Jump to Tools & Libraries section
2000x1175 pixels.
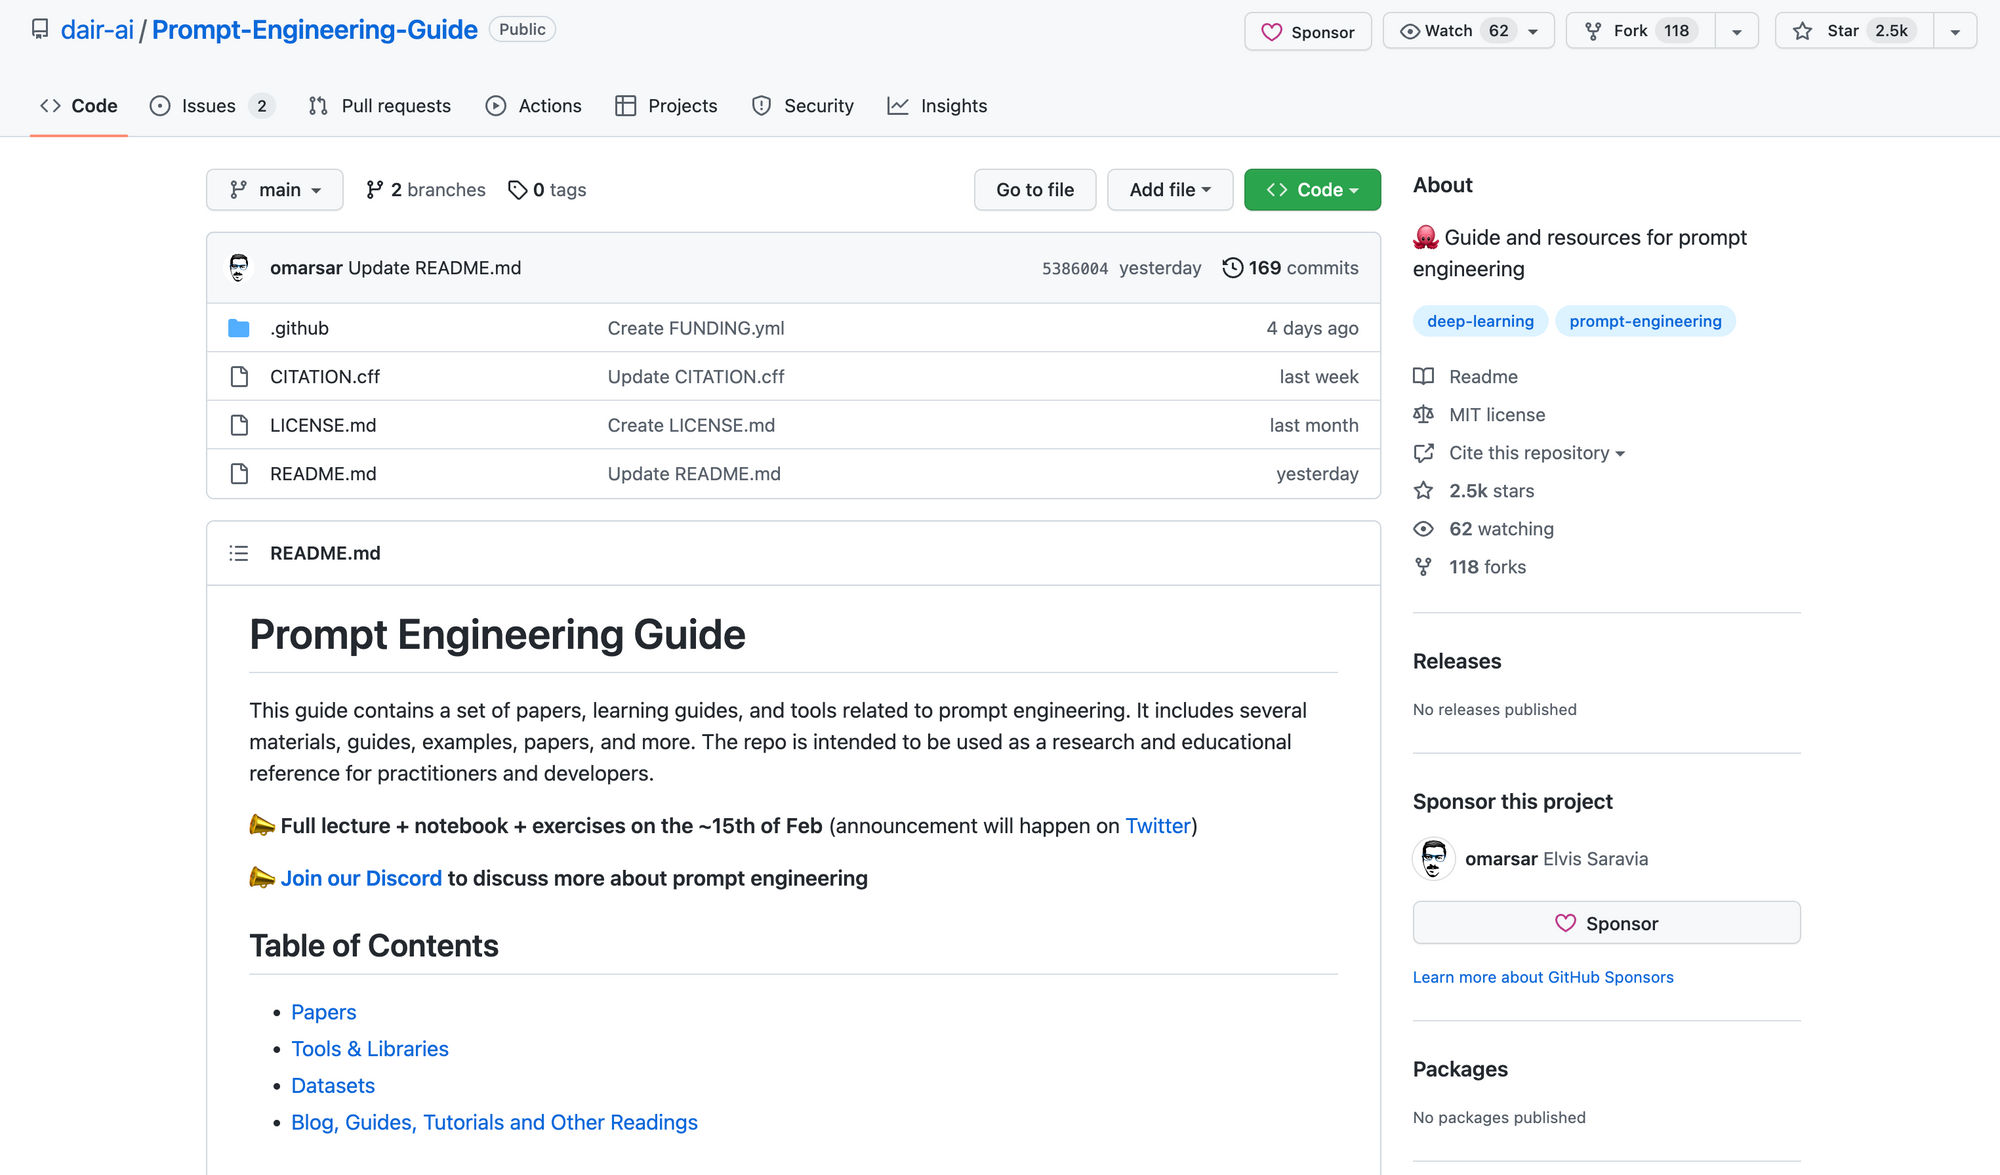tap(370, 1049)
